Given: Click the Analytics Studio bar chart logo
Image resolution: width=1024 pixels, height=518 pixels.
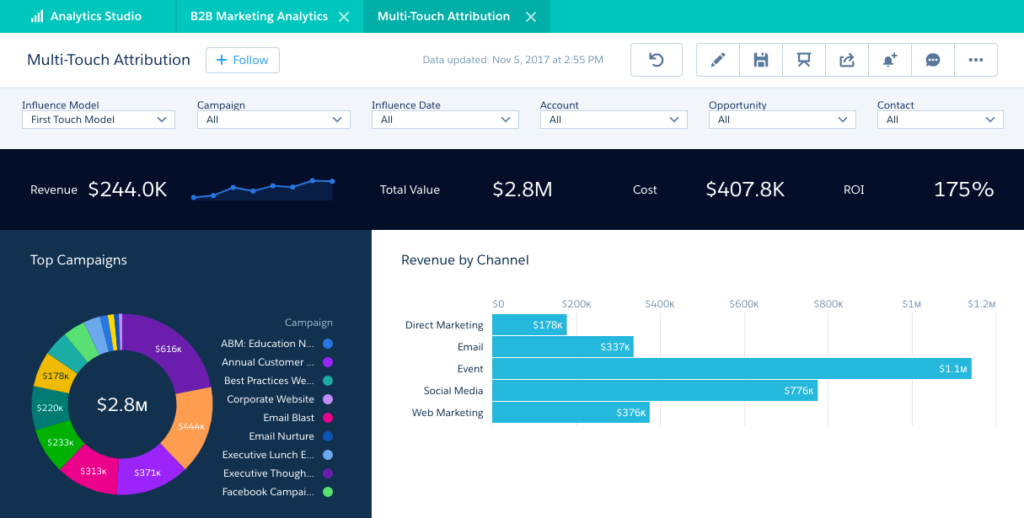Looking at the screenshot, I should pos(37,16).
